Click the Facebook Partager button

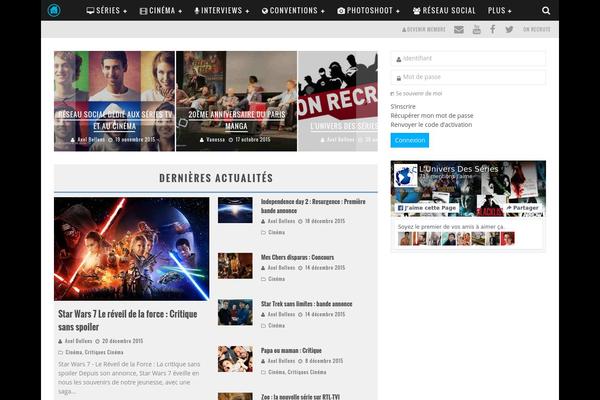click(x=522, y=208)
